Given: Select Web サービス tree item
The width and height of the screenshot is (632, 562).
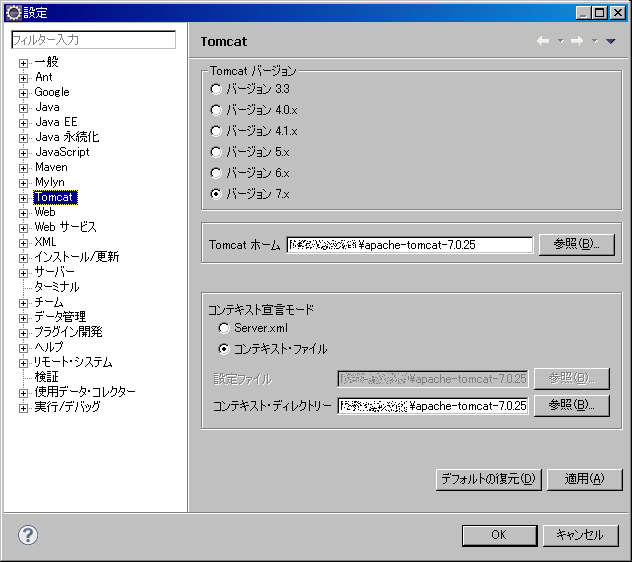Looking at the screenshot, I should pos(65,227).
